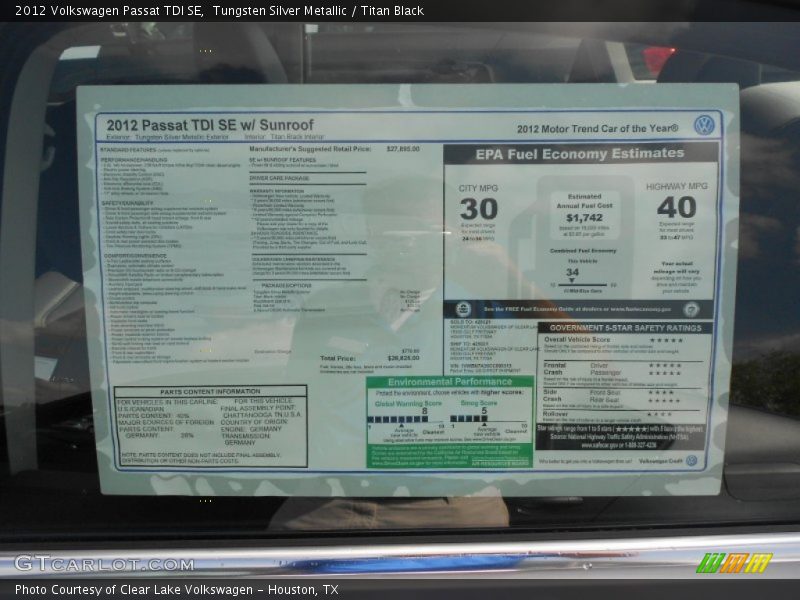Image resolution: width=800 pixels, height=600 pixels.
Task: Click the annual fuel cost '$1,742'
Action: click(x=584, y=218)
